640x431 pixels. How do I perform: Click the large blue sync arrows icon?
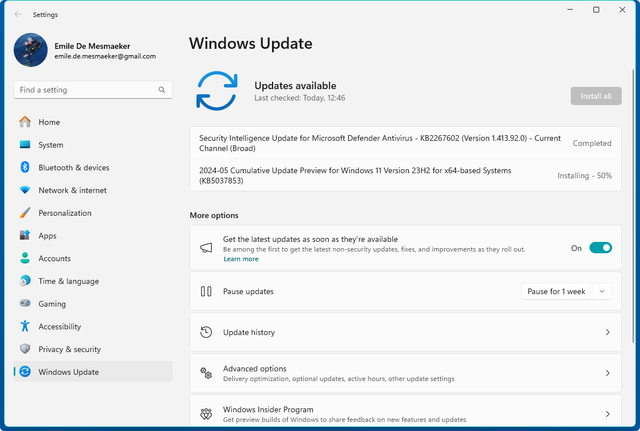(x=217, y=91)
